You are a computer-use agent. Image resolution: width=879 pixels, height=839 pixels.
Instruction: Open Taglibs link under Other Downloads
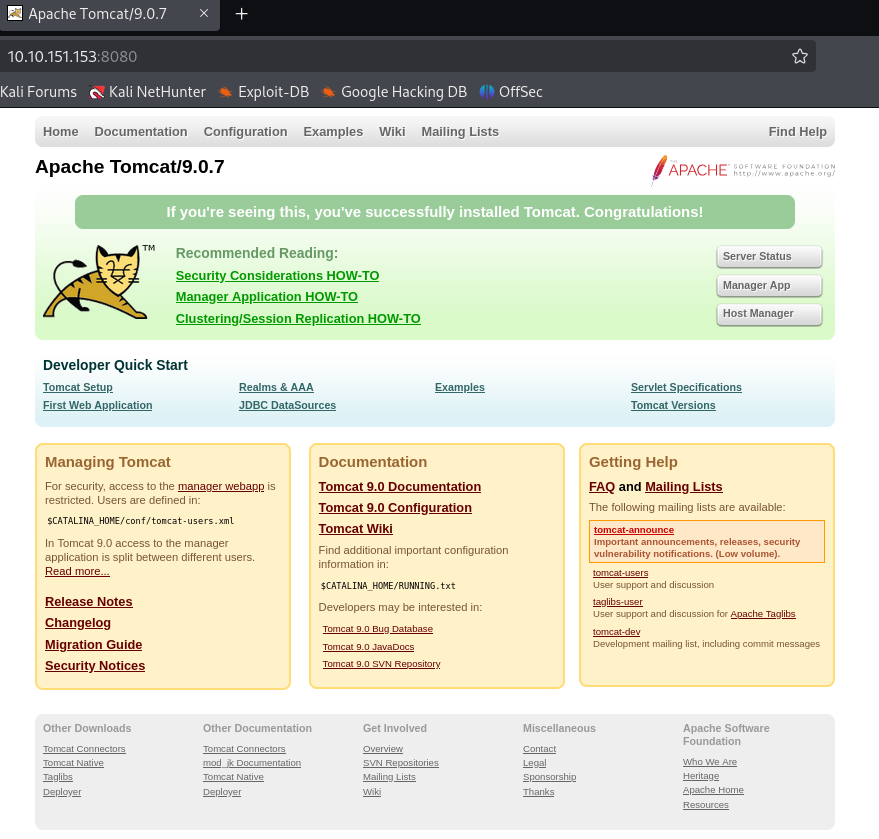58,777
